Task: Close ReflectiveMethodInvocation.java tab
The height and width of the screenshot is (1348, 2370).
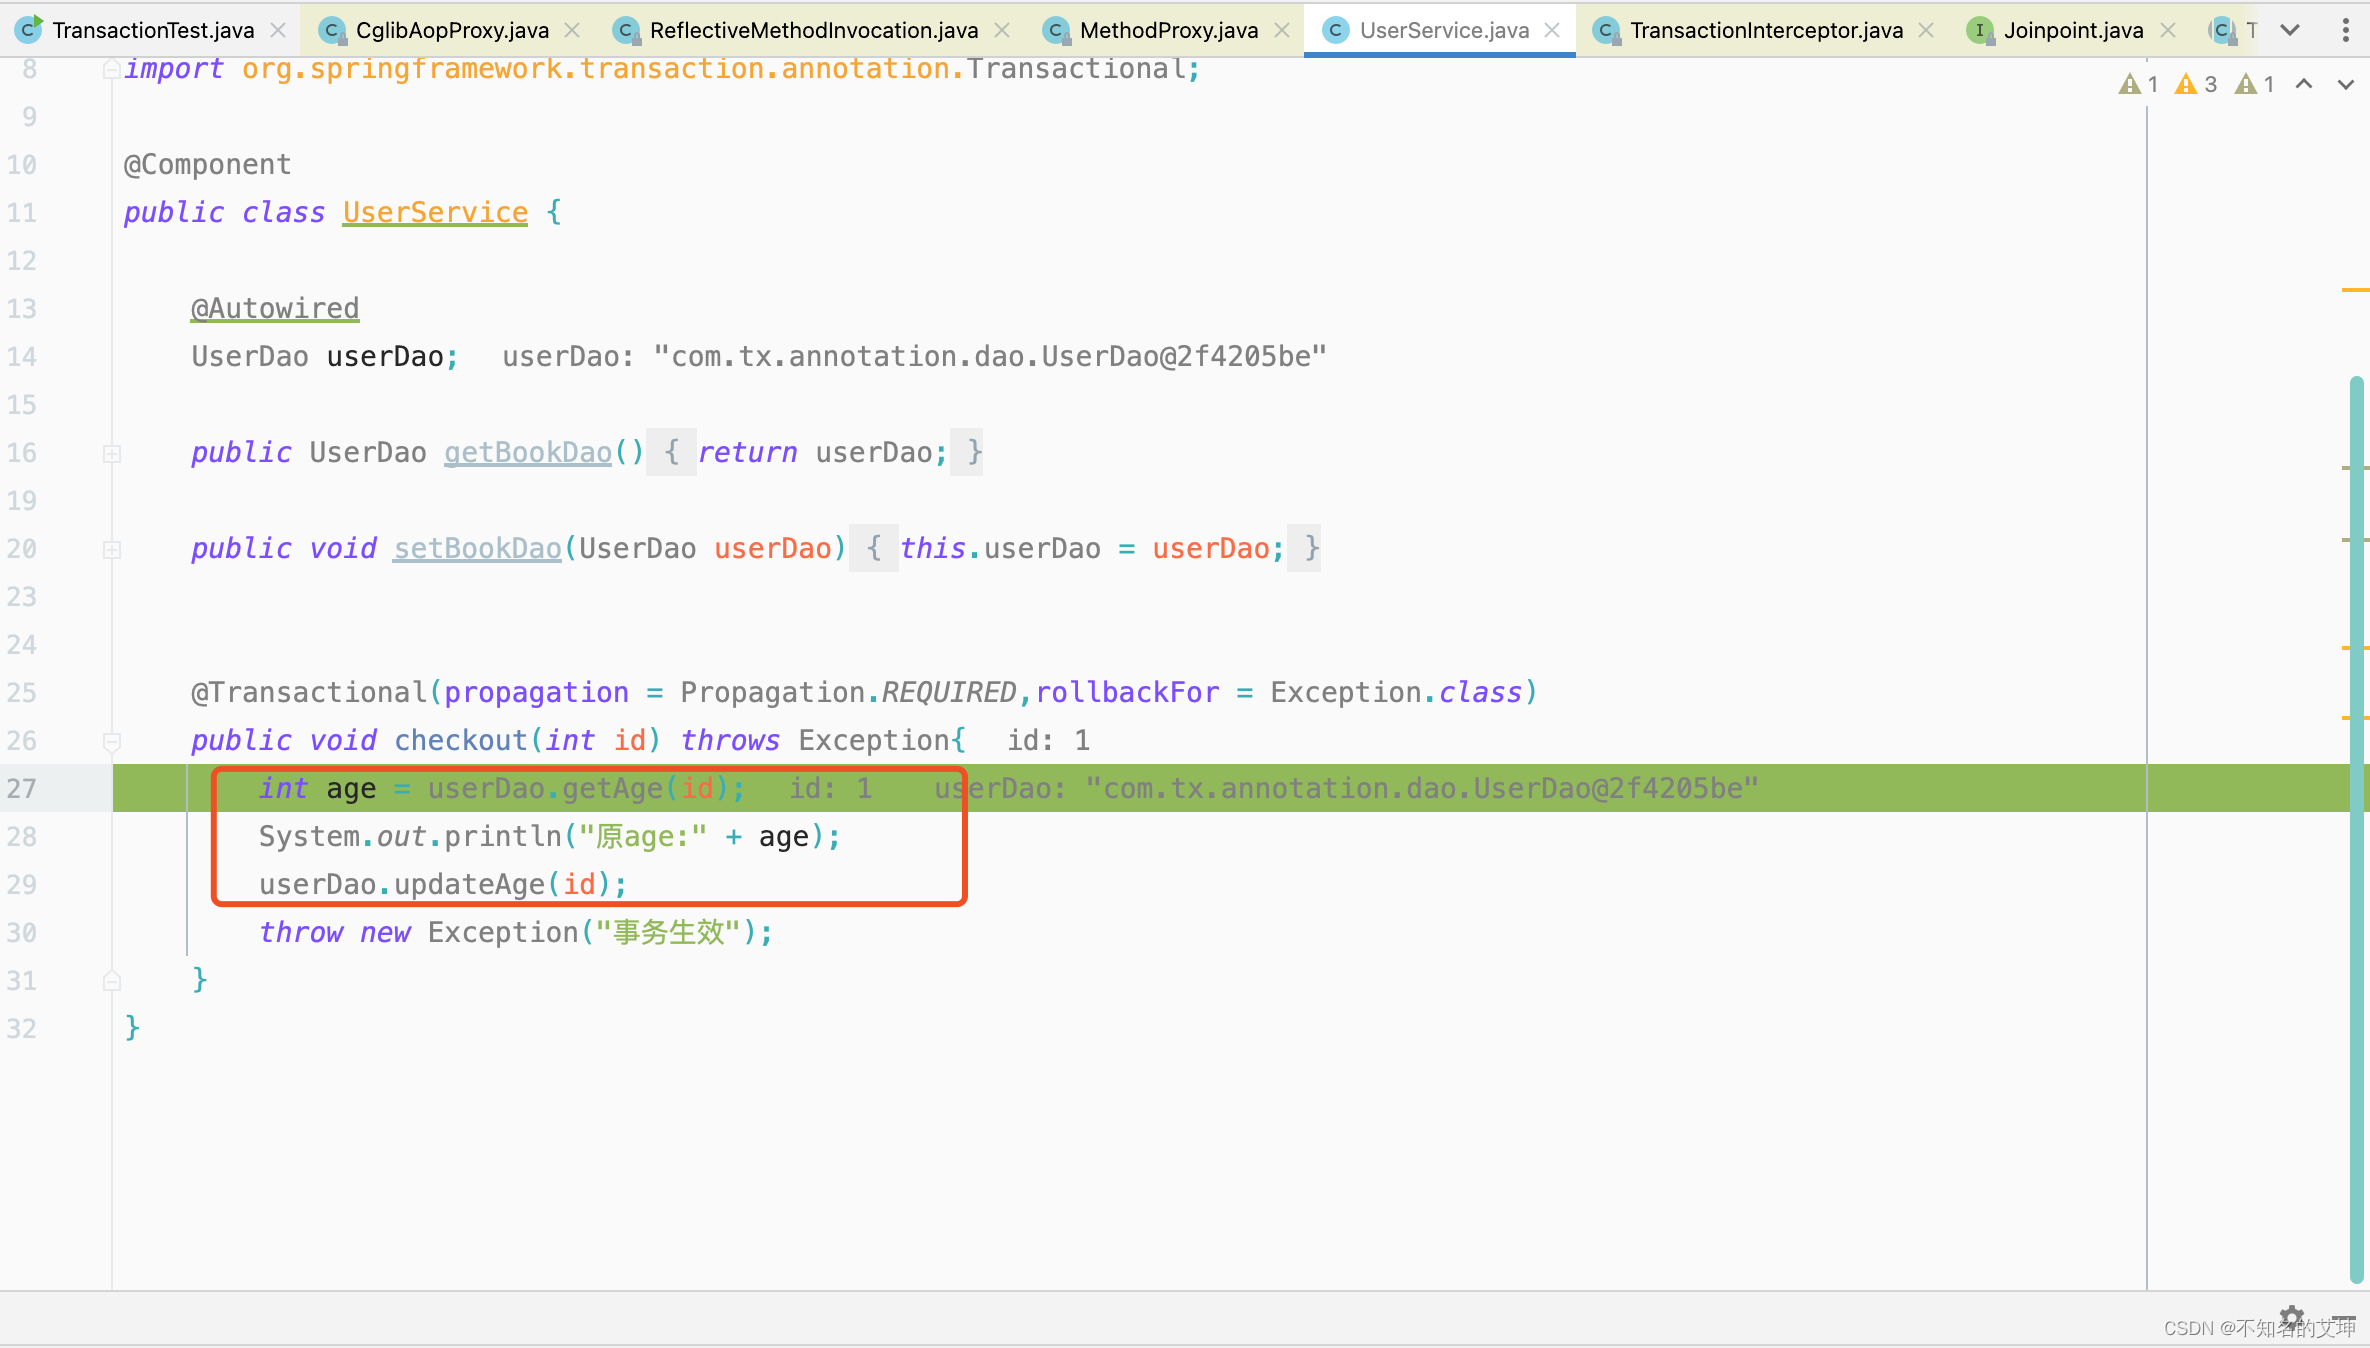Action: pos(1001,30)
